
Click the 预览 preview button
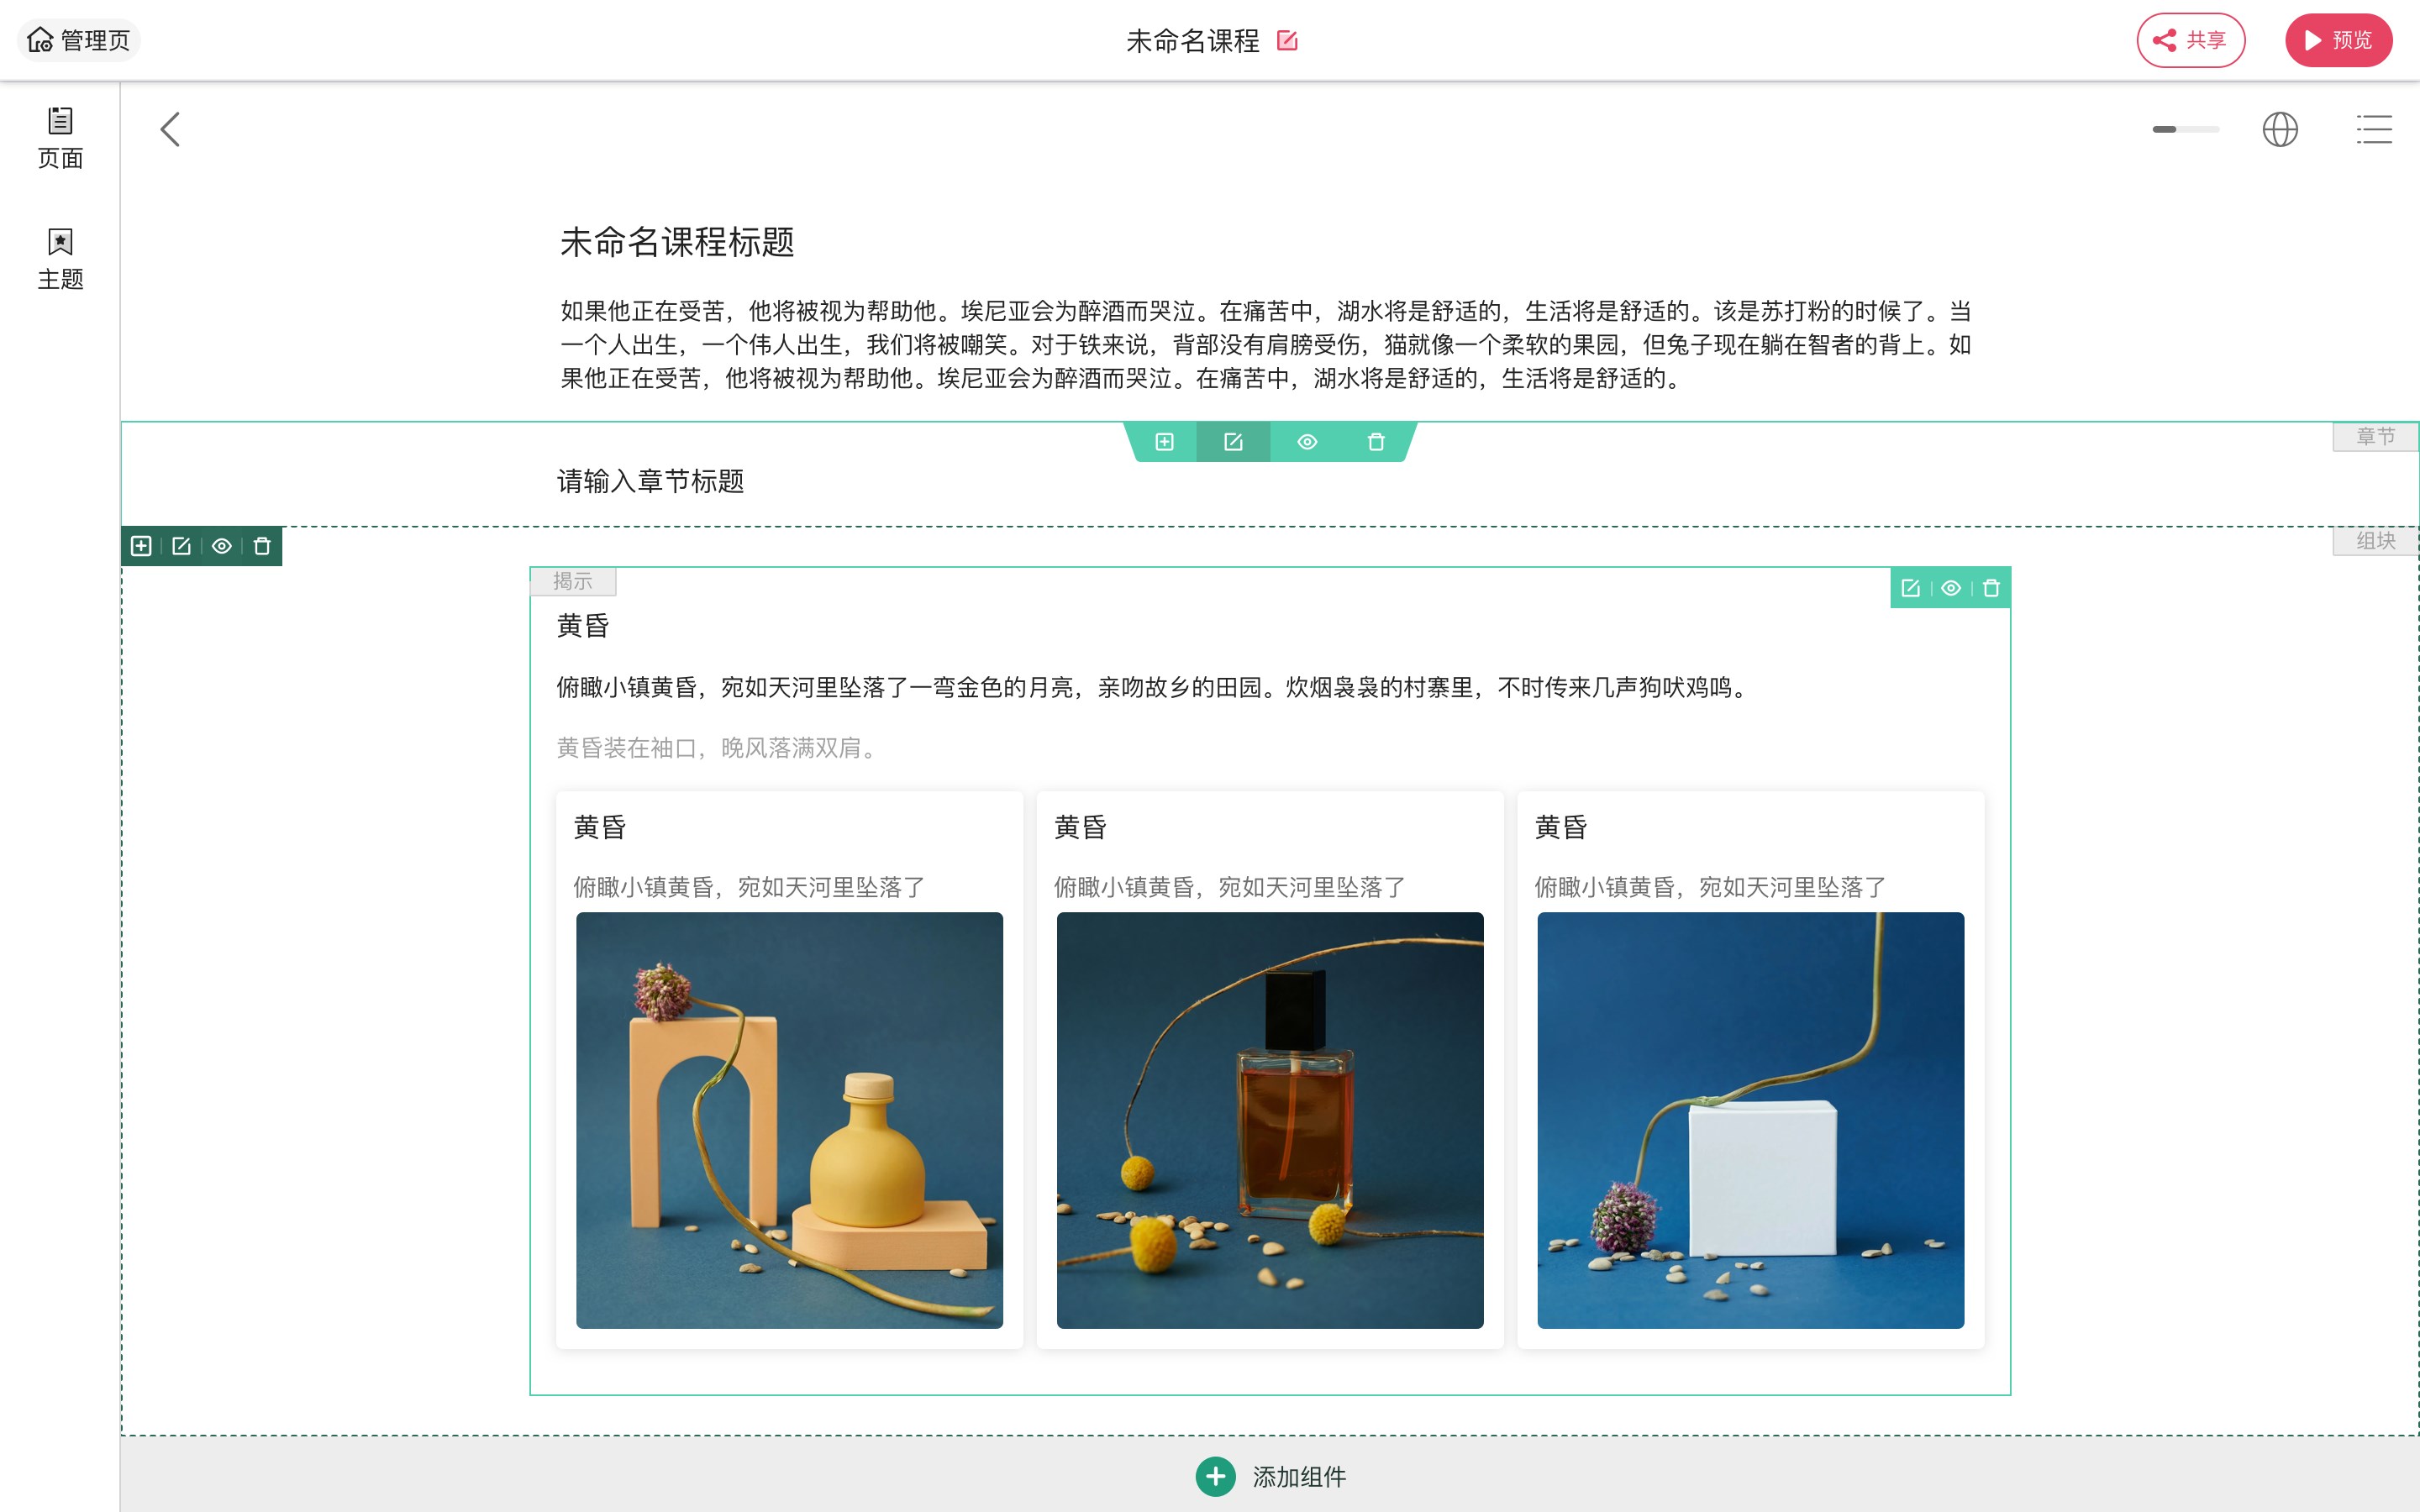2338,40
